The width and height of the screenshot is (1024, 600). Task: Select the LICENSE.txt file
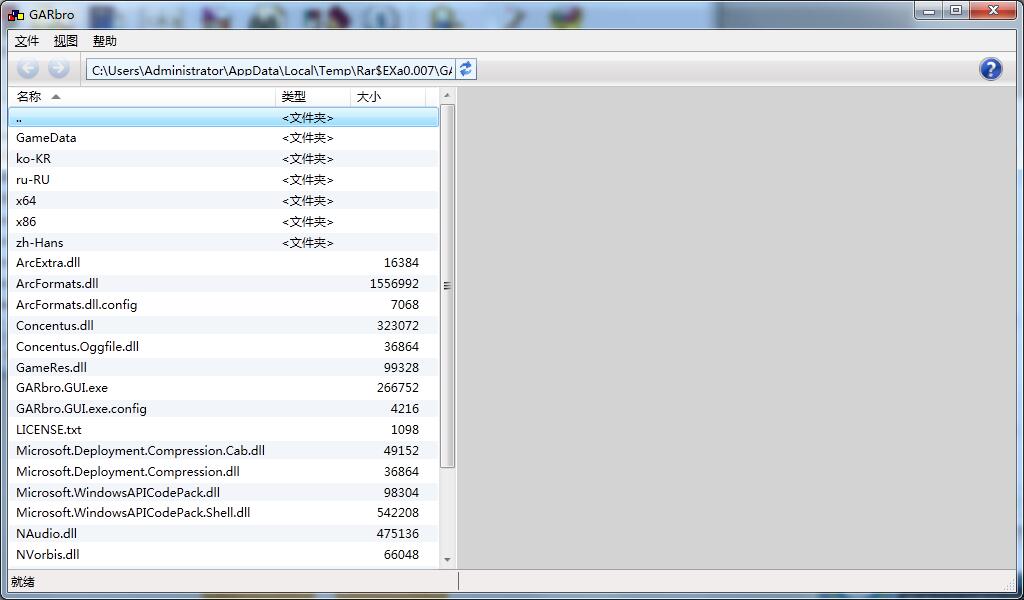49,430
